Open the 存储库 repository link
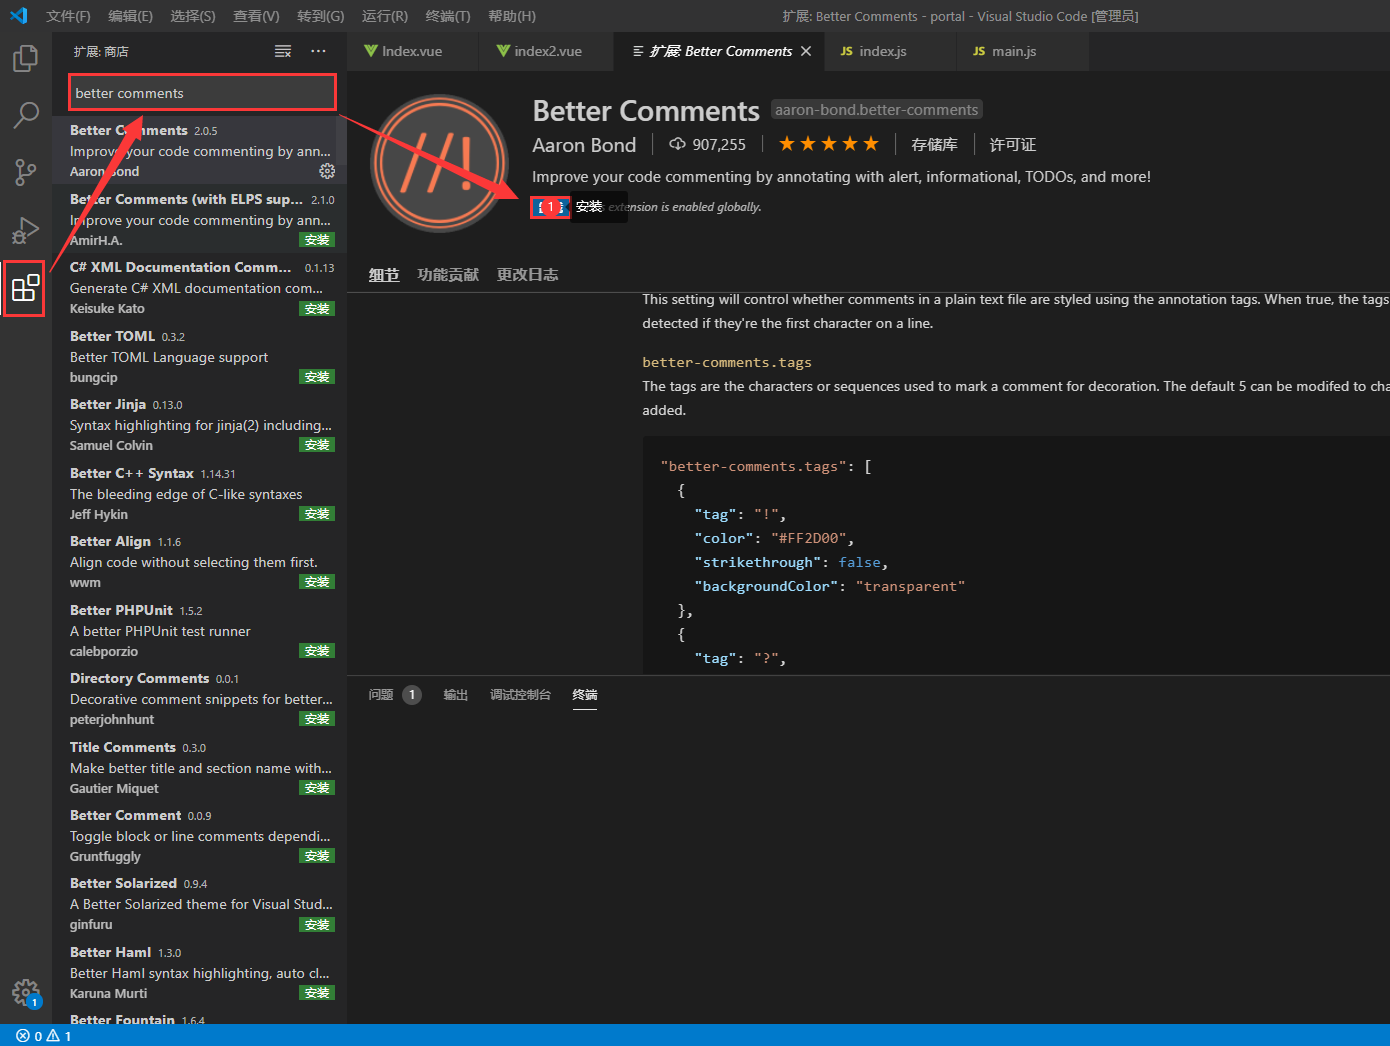Image resolution: width=1390 pixels, height=1046 pixels. [934, 144]
